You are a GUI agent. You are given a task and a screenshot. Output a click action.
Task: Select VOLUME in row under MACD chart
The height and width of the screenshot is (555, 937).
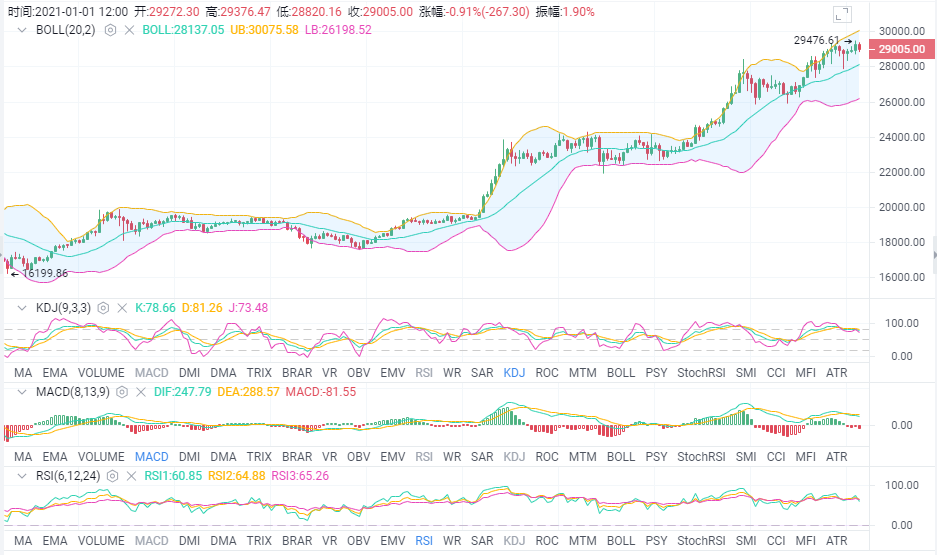(x=102, y=457)
